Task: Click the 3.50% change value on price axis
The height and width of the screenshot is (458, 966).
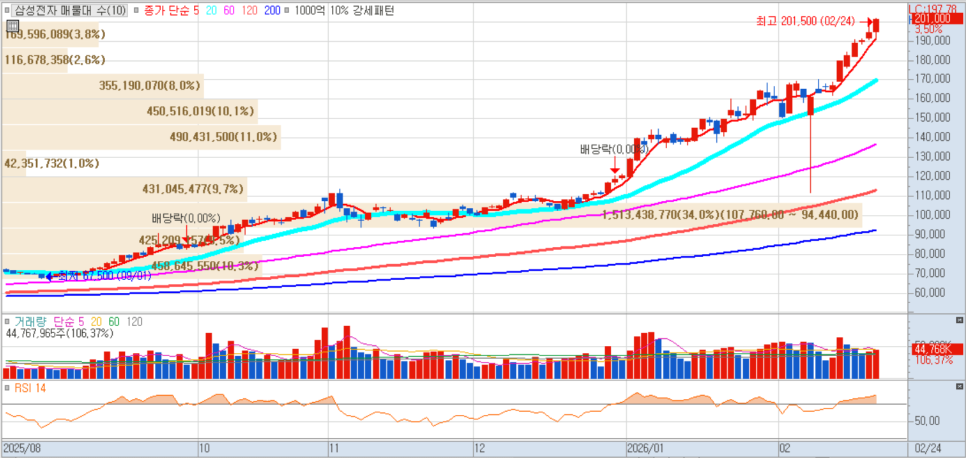Action: [x=928, y=29]
